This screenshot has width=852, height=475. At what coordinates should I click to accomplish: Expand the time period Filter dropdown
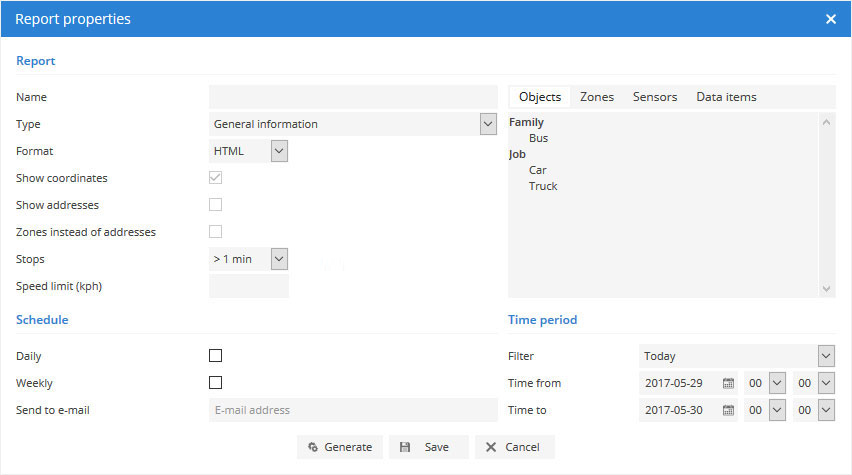coord(825,356)
